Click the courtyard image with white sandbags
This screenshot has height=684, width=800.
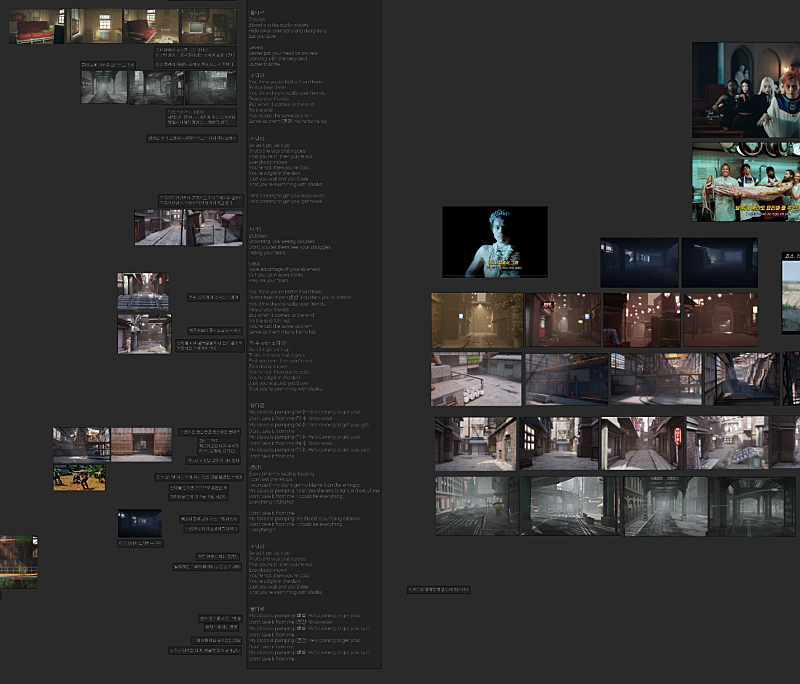click(x=476, y=379)
